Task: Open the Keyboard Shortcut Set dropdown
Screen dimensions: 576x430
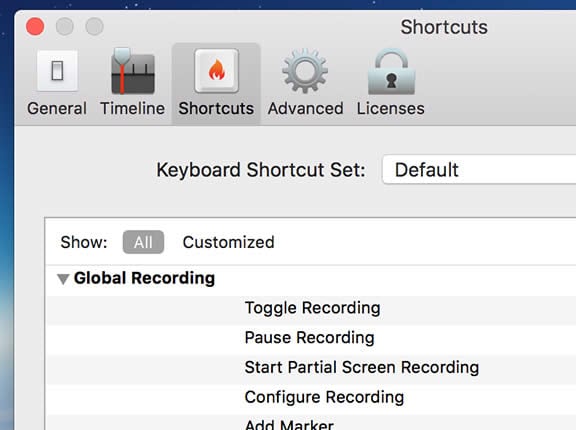Action: [479, 170]
